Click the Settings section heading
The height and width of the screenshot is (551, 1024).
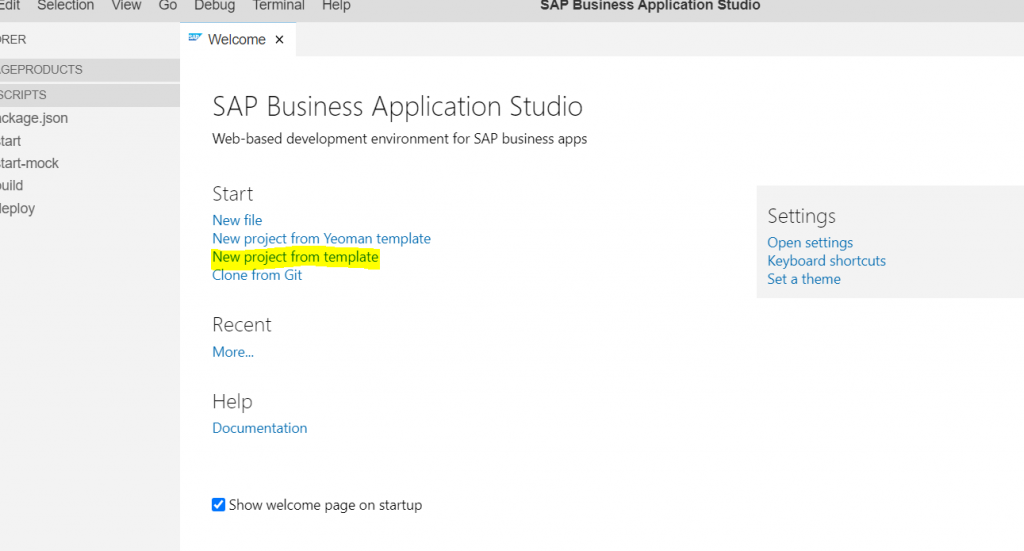pyautogui.click(x=801, y=216)
